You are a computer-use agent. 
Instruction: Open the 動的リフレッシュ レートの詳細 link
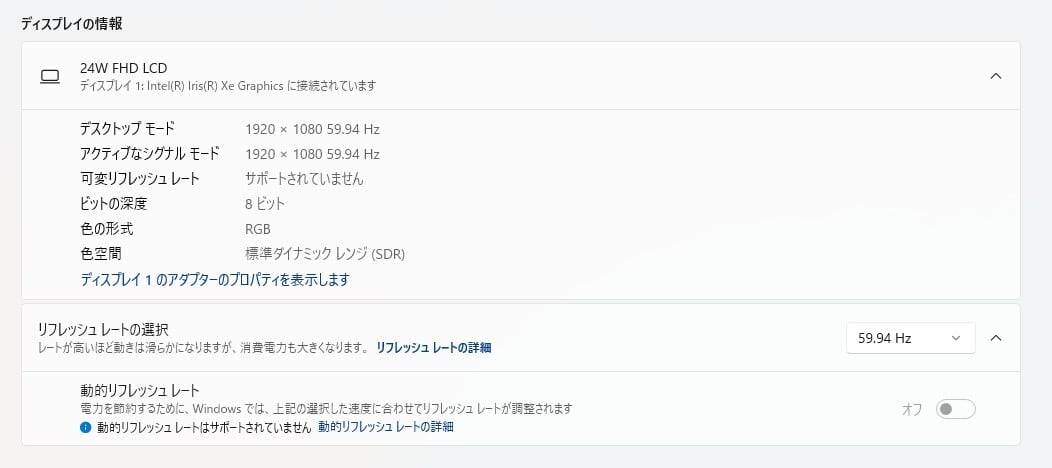coord(385,427)
